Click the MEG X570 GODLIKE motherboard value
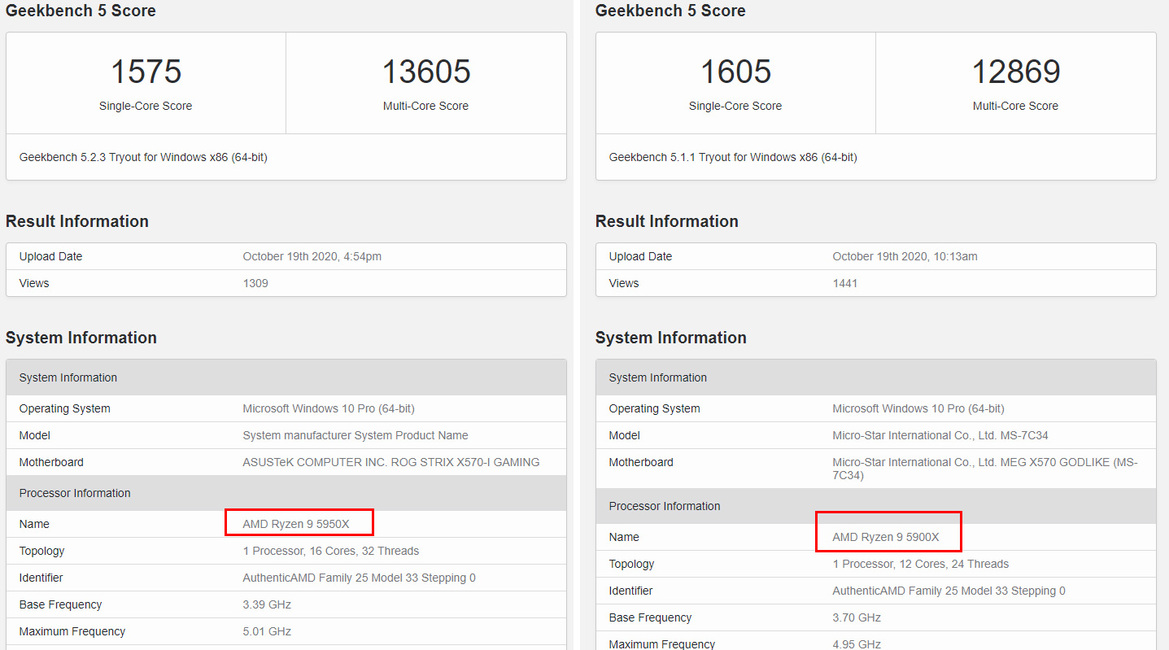Image resolution: width=1169 pixels, height=650 pixels. point(985,469)
